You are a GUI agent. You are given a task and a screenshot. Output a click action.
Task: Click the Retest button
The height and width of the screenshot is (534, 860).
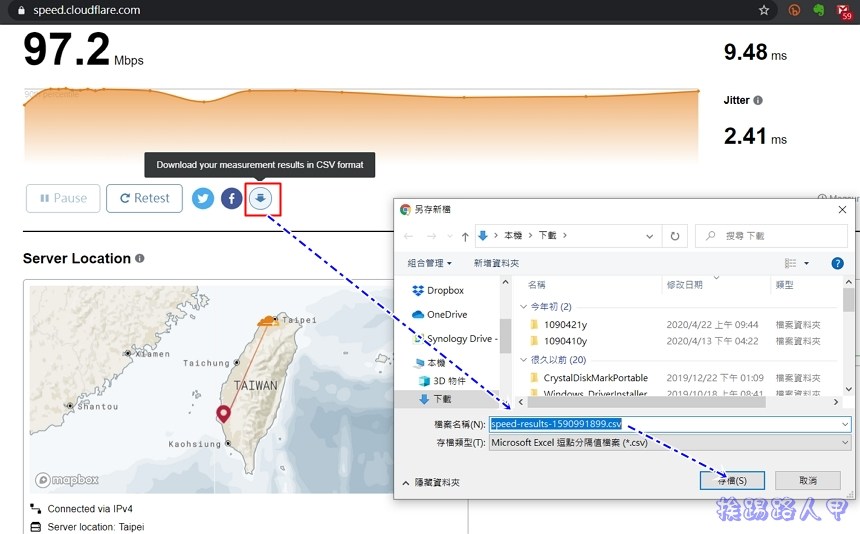pos(144,198)
